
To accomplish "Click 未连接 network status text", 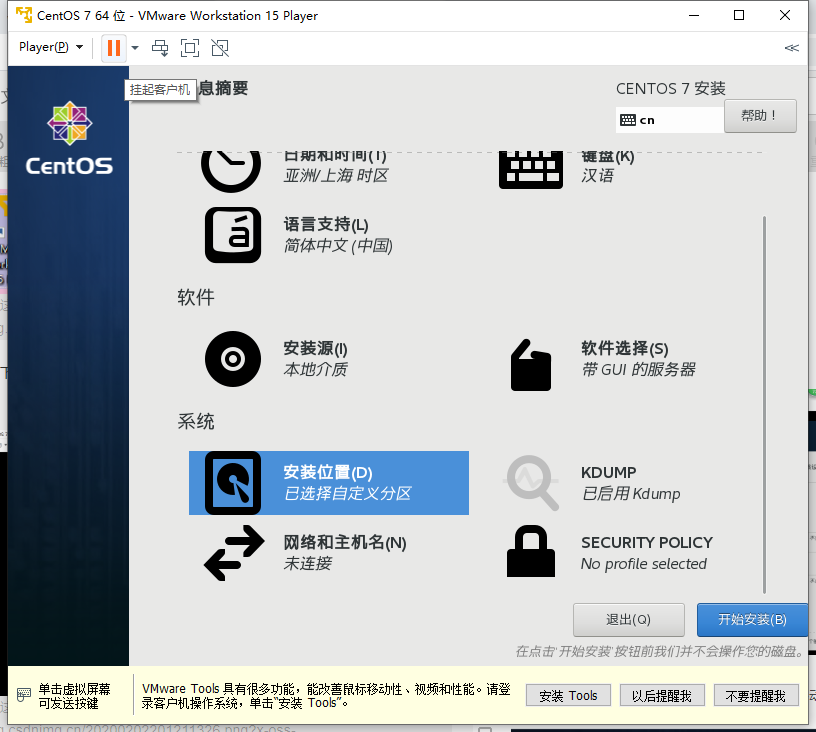I will click(x=308, y=563).
